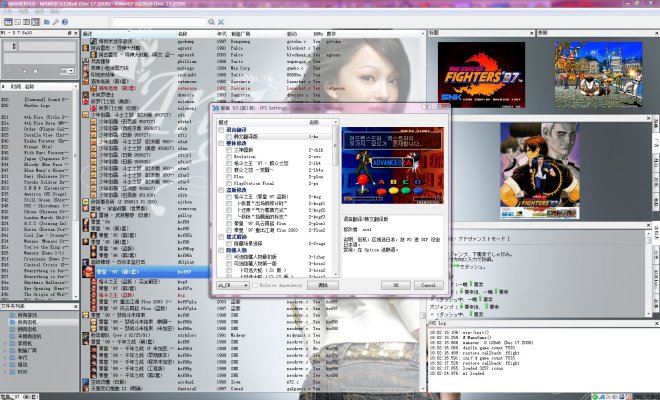Click the stop icon in M1 panel
This screenshot has height=400, width=660.
[x=35, y=71]
